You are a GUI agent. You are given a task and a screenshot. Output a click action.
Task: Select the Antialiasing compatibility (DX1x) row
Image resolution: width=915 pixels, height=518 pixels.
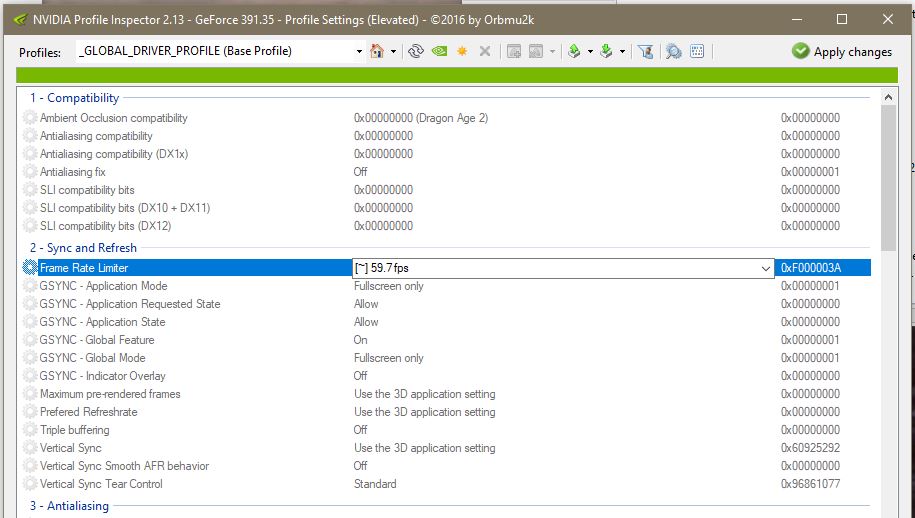[447, 154]
